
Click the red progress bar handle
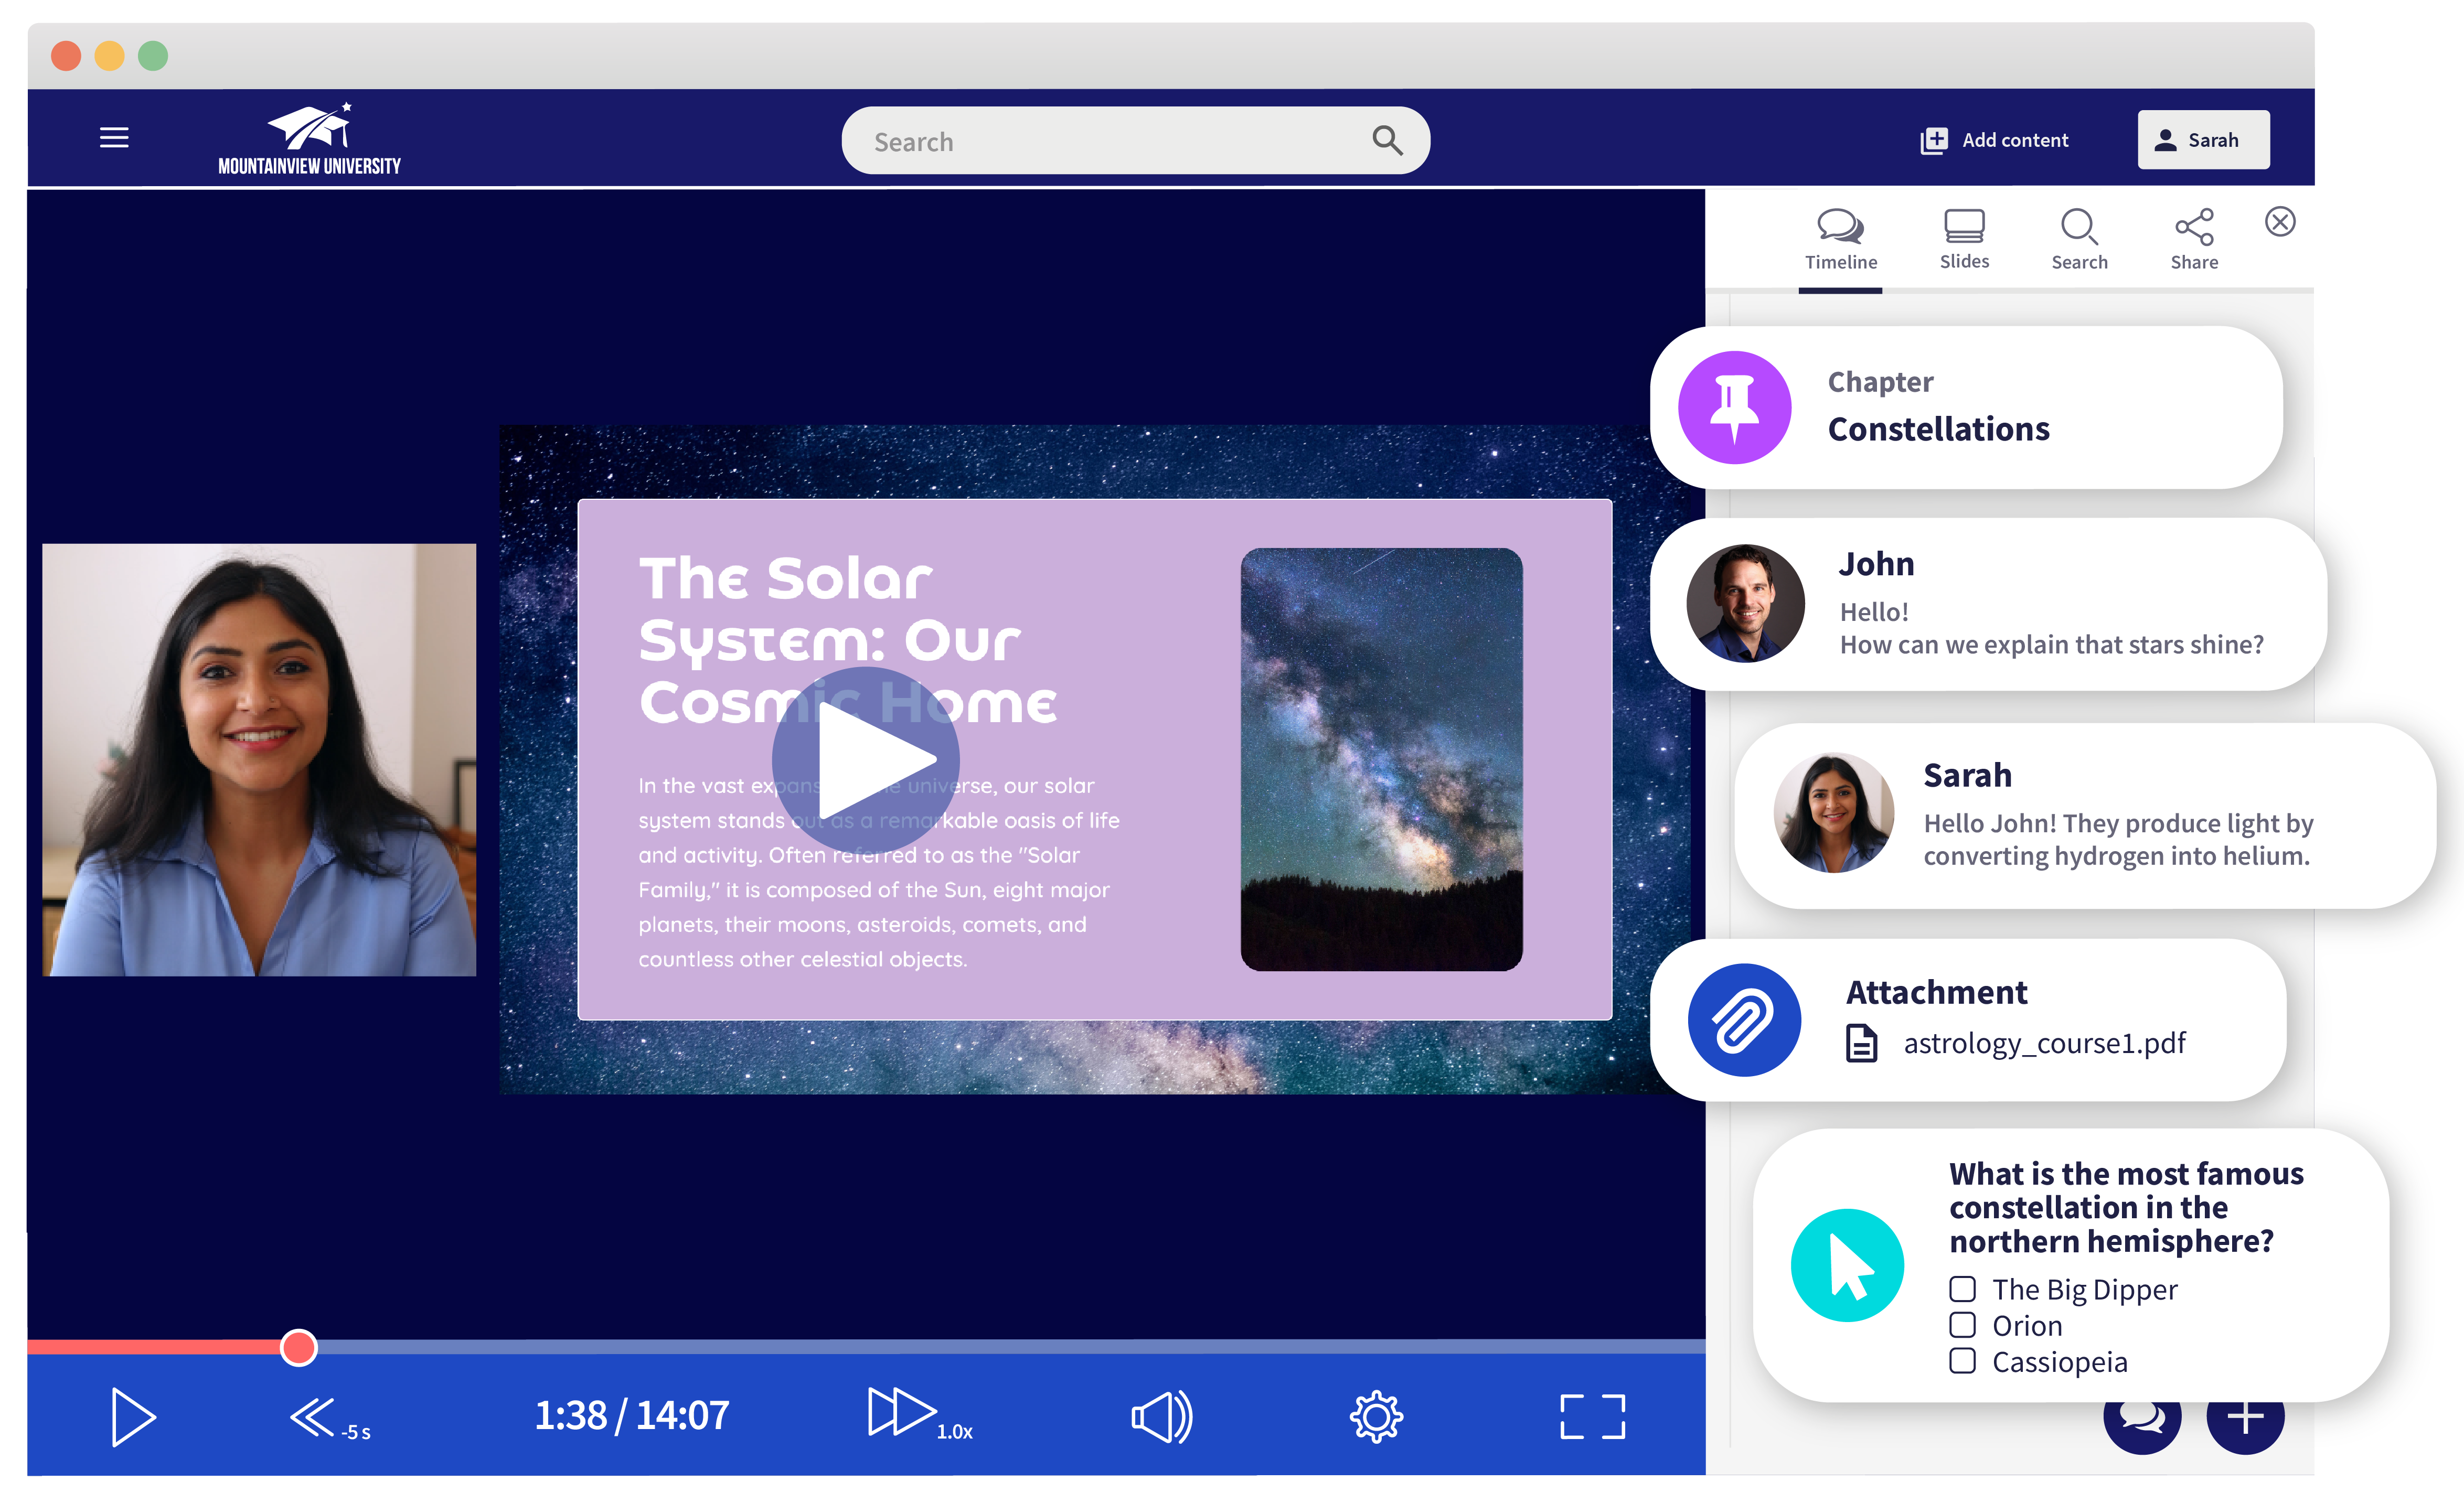coord(298,1347)
